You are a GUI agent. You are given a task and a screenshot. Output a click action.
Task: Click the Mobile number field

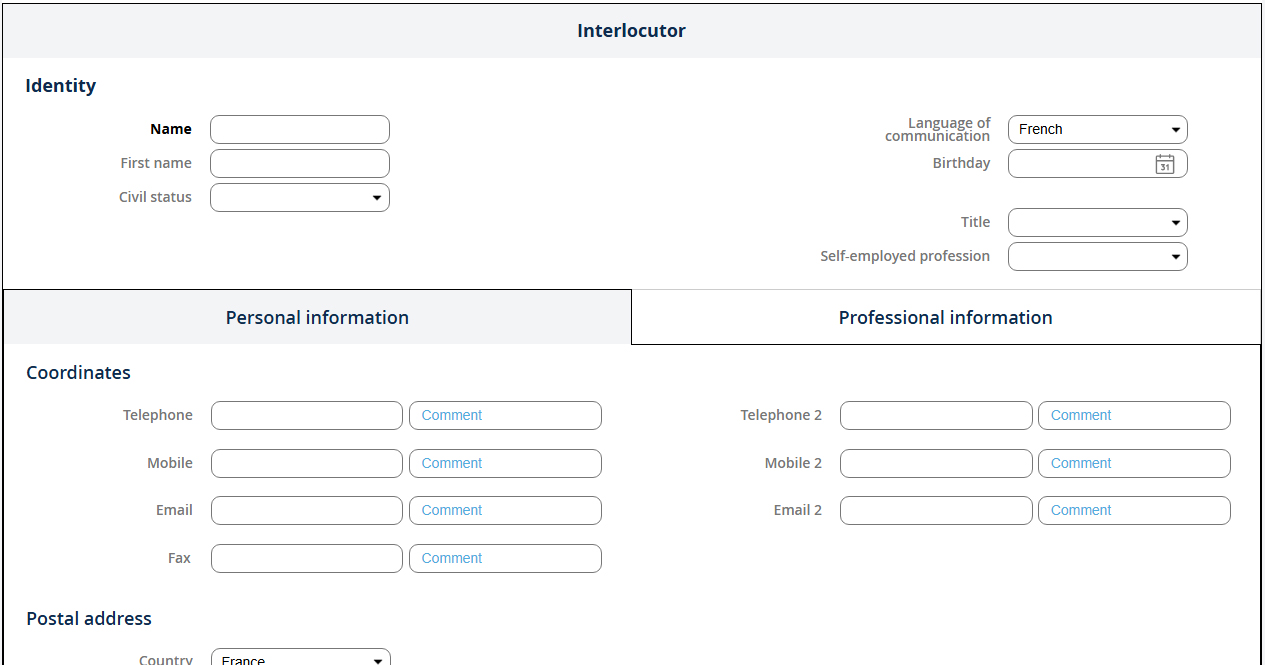coord(306,464)
